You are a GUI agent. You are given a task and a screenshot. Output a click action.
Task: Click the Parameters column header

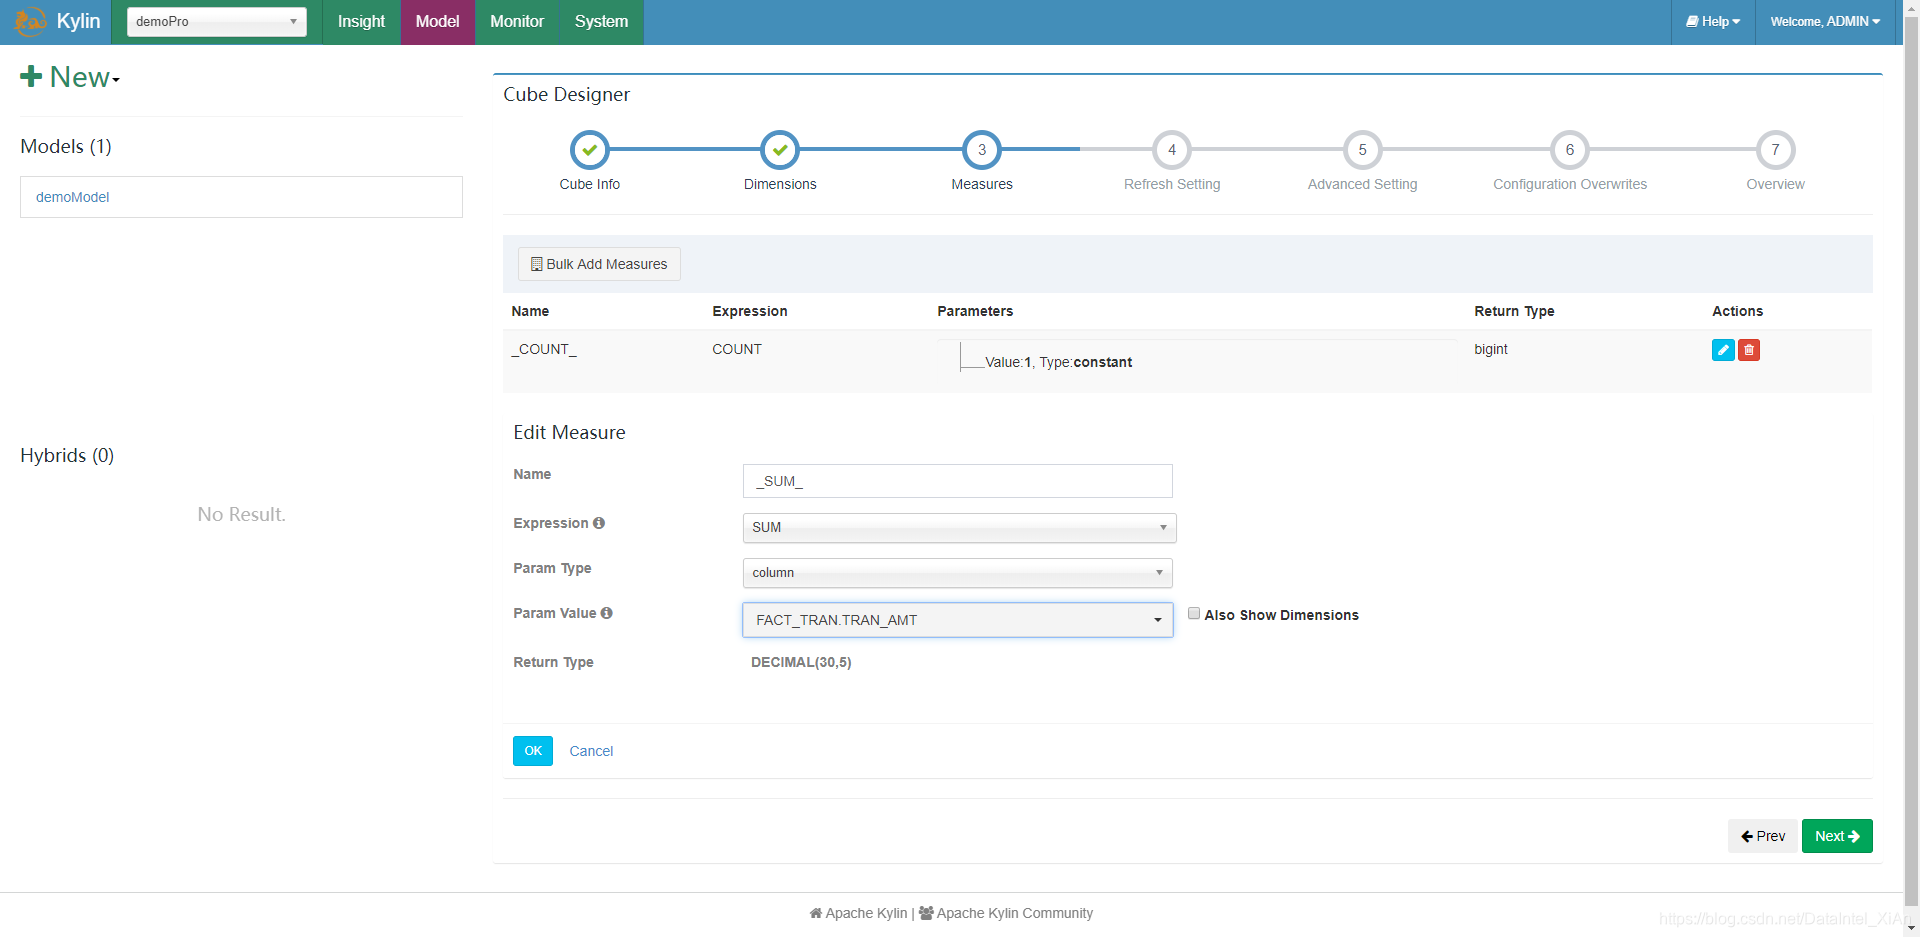(975, 311)
